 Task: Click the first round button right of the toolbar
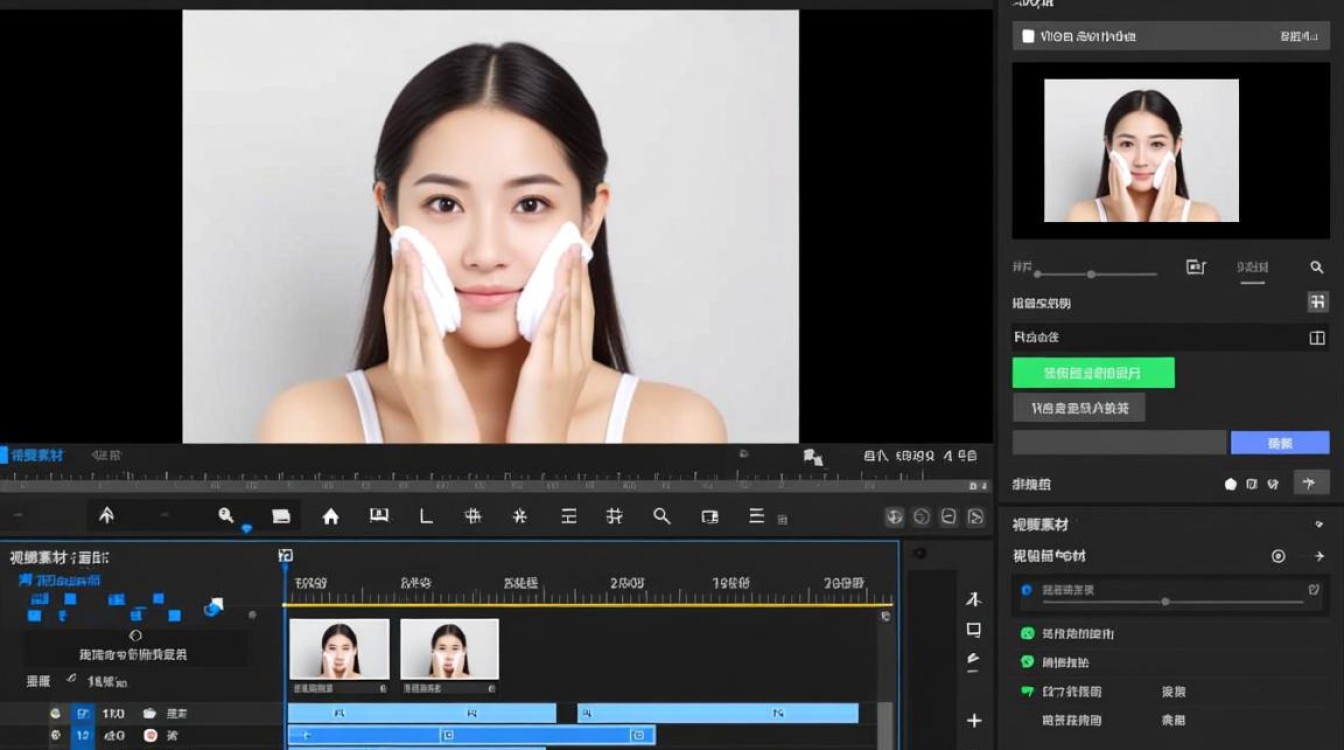tap(895, 516)
